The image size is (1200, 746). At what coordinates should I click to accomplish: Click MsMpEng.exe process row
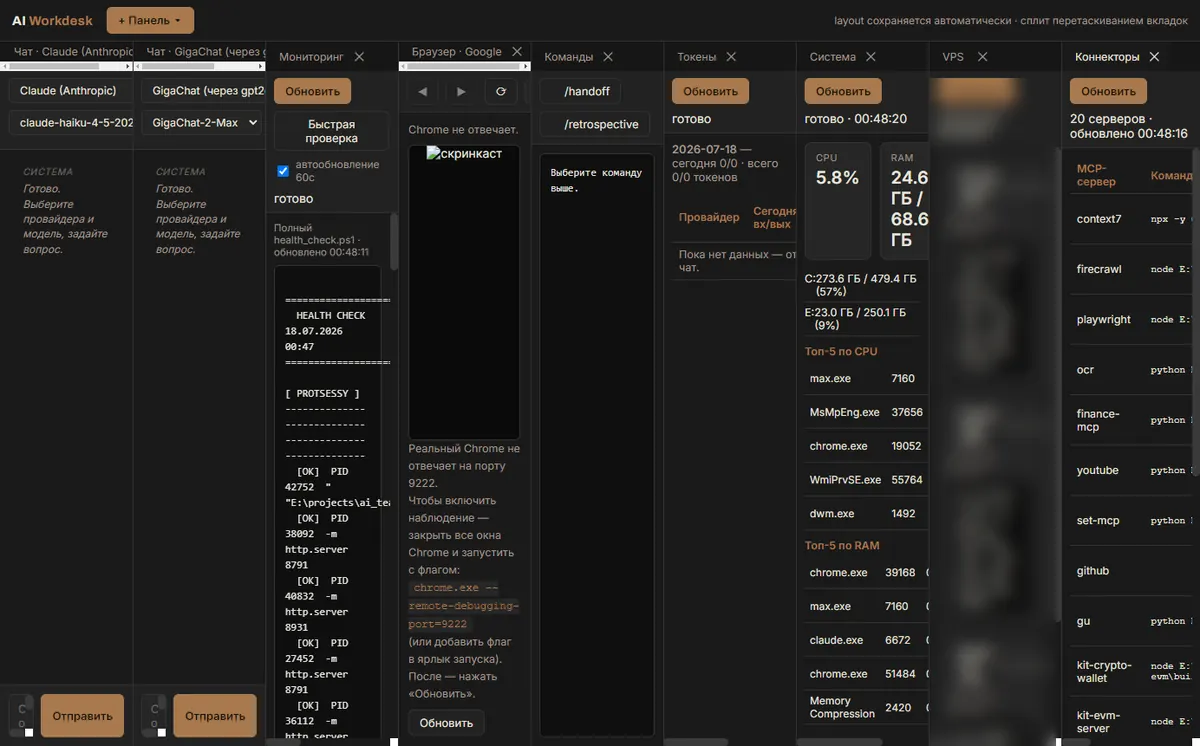867,412
